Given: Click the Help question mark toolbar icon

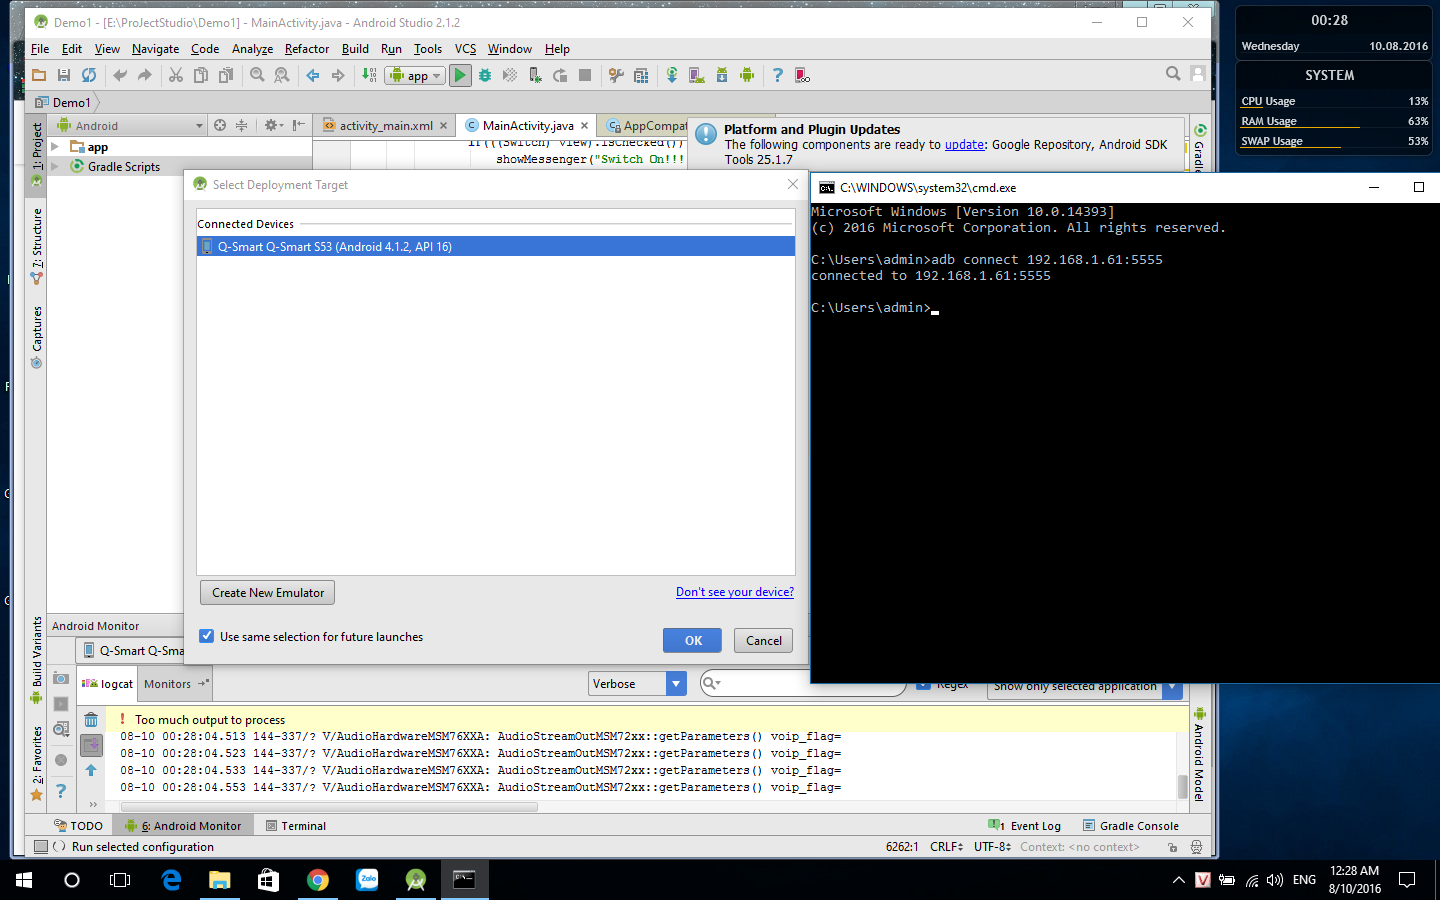Looking at the screenshot, I should pos(778,75).
